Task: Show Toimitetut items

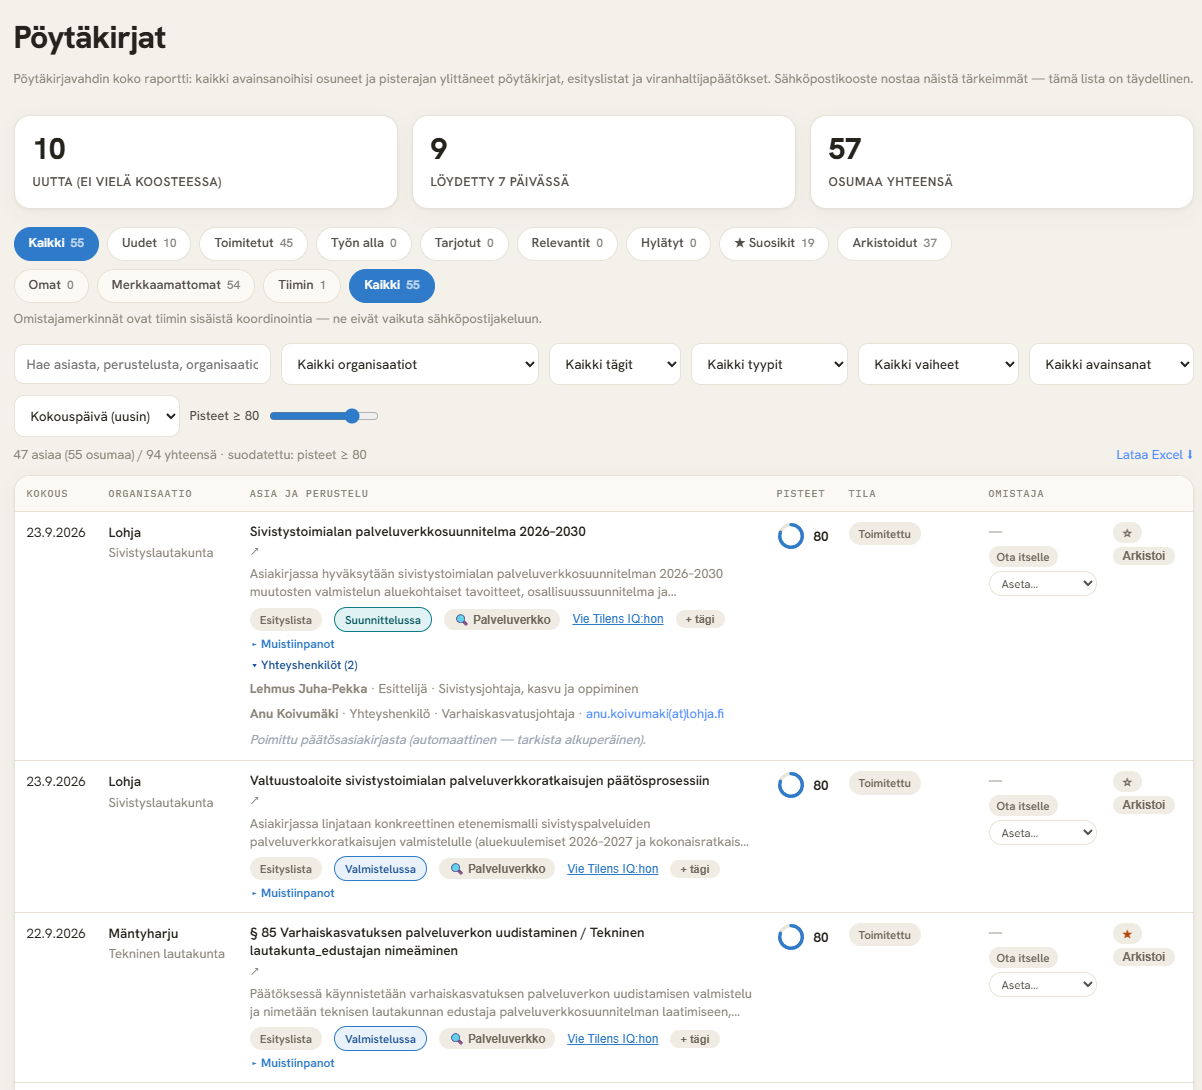Action: [254, 243]
